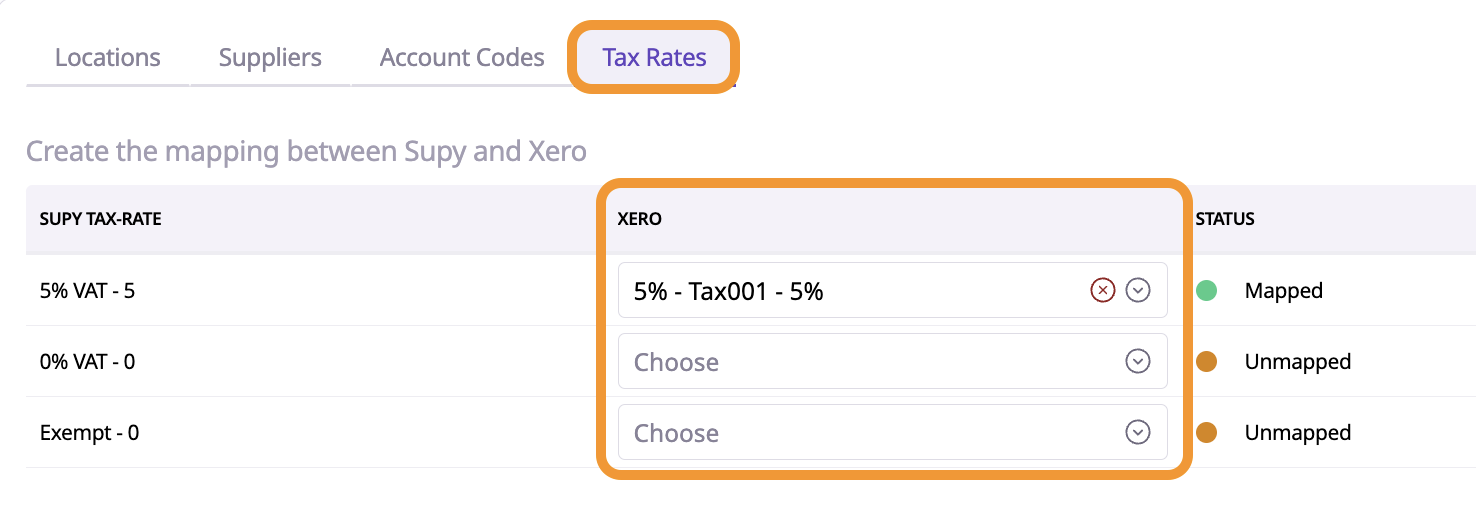Switch to the Locations tab

[x=107, y=58]
